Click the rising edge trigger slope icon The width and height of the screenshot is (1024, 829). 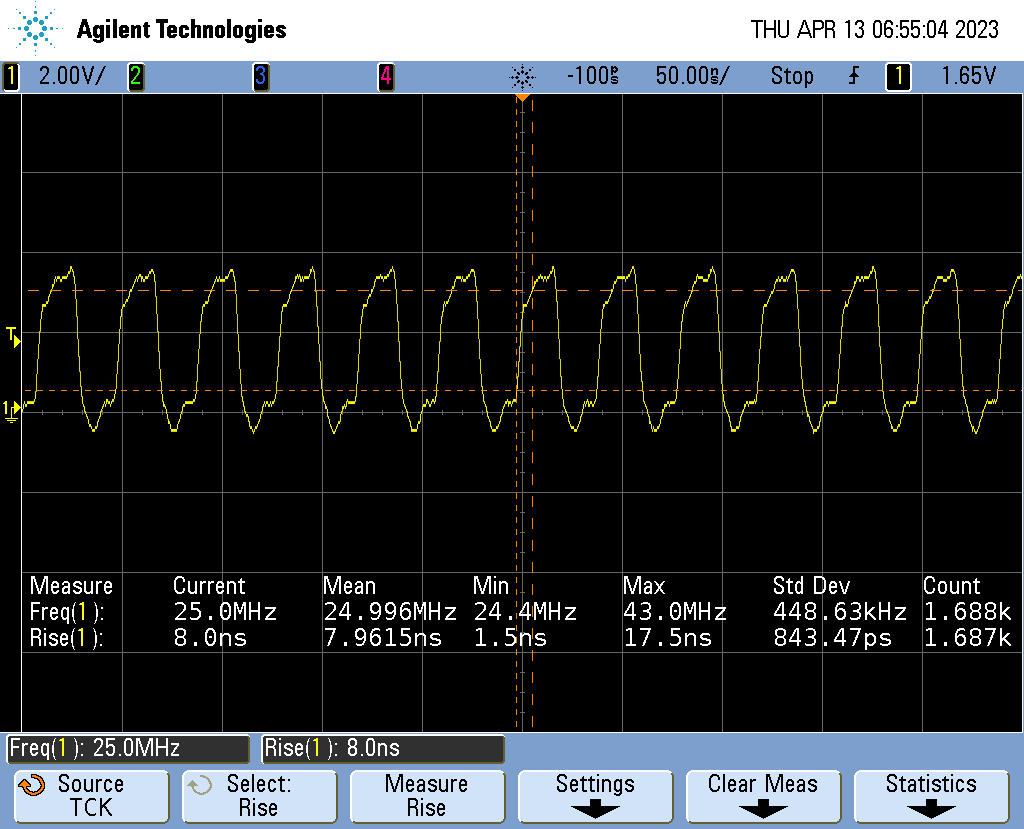854,76
